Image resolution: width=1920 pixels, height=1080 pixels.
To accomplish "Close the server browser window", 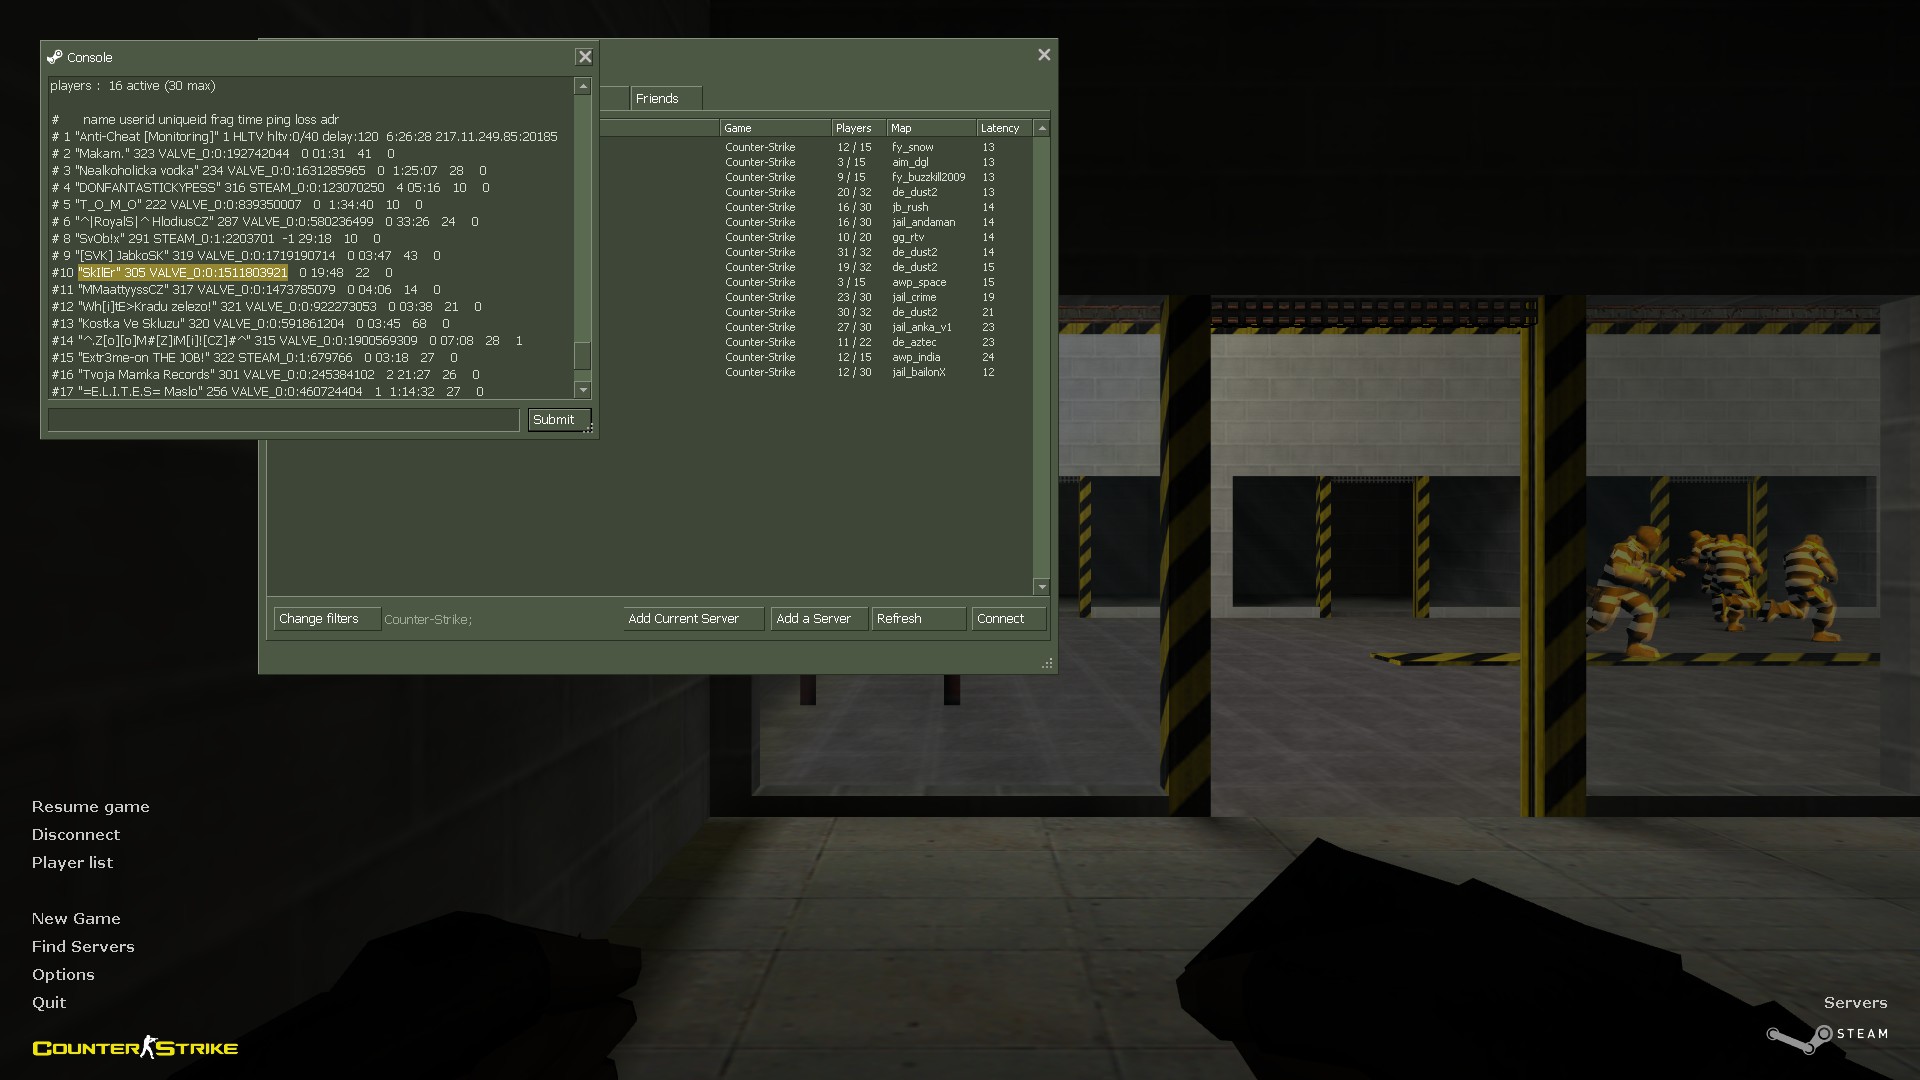I will tap(1044, 55).
